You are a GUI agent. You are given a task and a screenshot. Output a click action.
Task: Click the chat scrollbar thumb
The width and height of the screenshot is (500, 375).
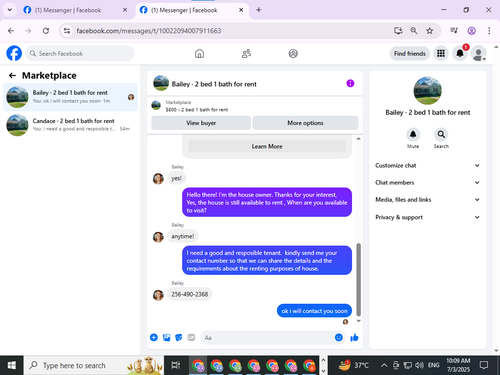point(358,279)
